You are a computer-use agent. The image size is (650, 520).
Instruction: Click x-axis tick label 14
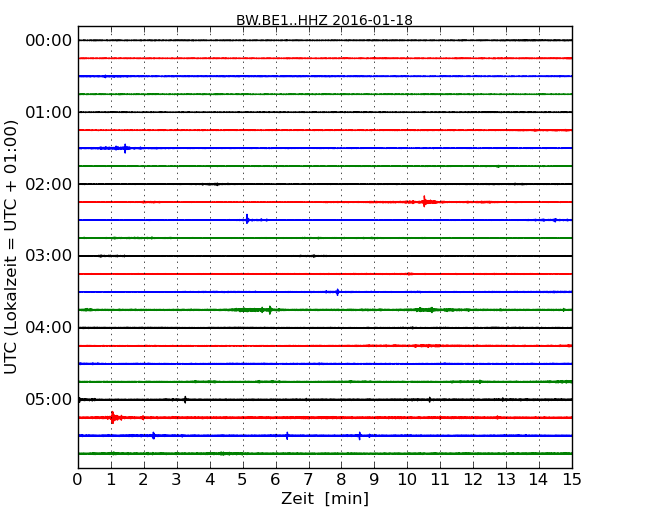[539, 480]
